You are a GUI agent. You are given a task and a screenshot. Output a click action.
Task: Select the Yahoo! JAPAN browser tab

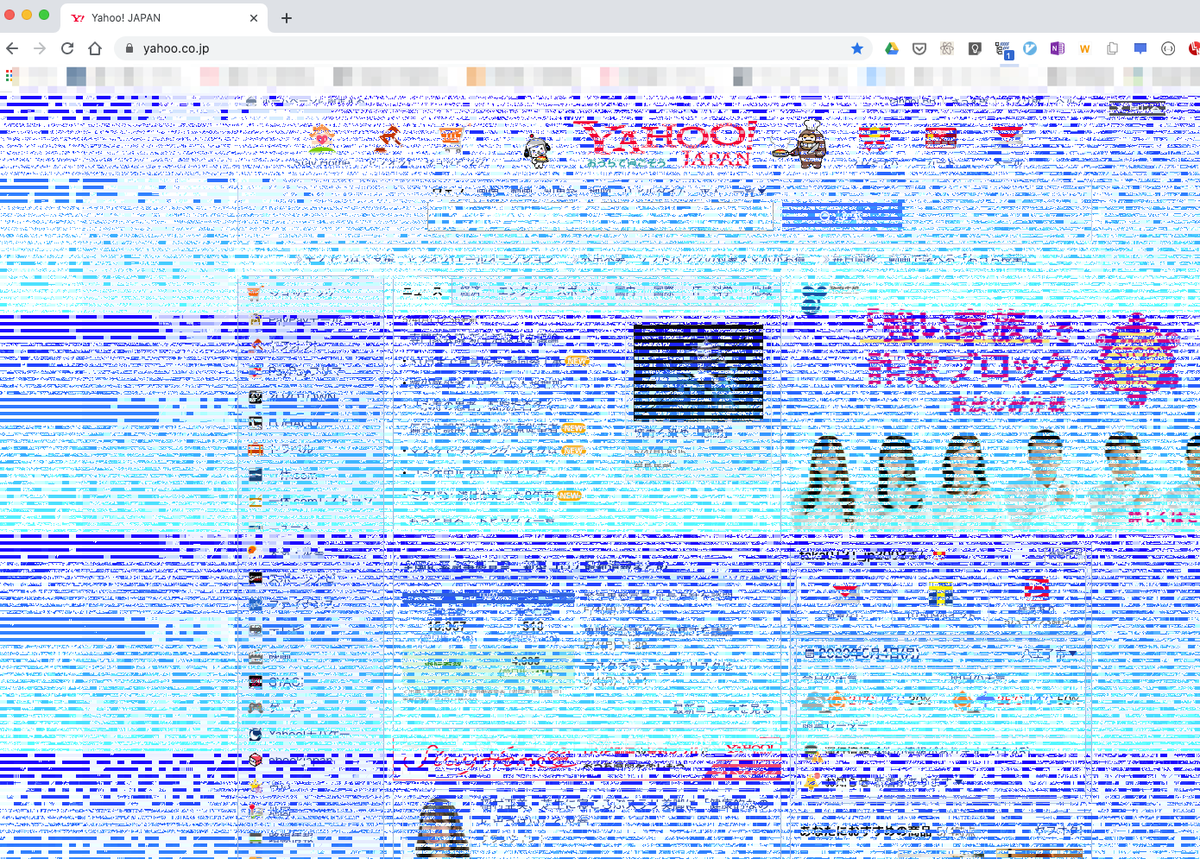coord(166,18)
